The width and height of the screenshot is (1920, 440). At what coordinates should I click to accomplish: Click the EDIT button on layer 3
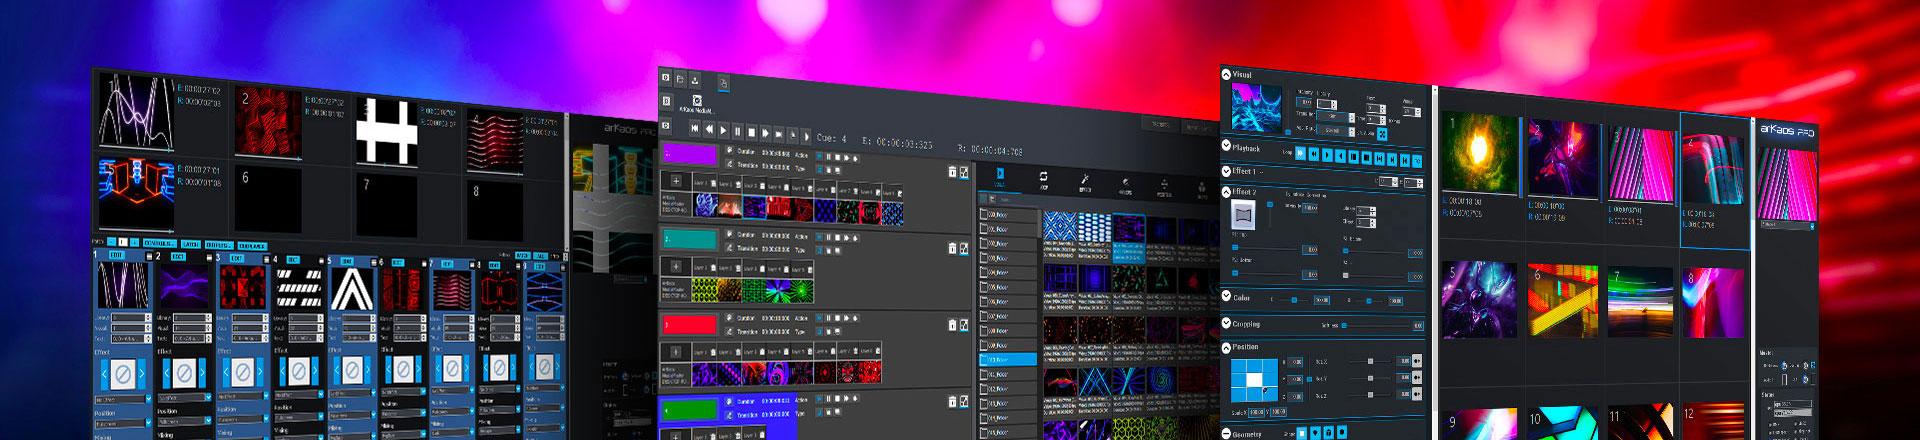tap(236, 258)
